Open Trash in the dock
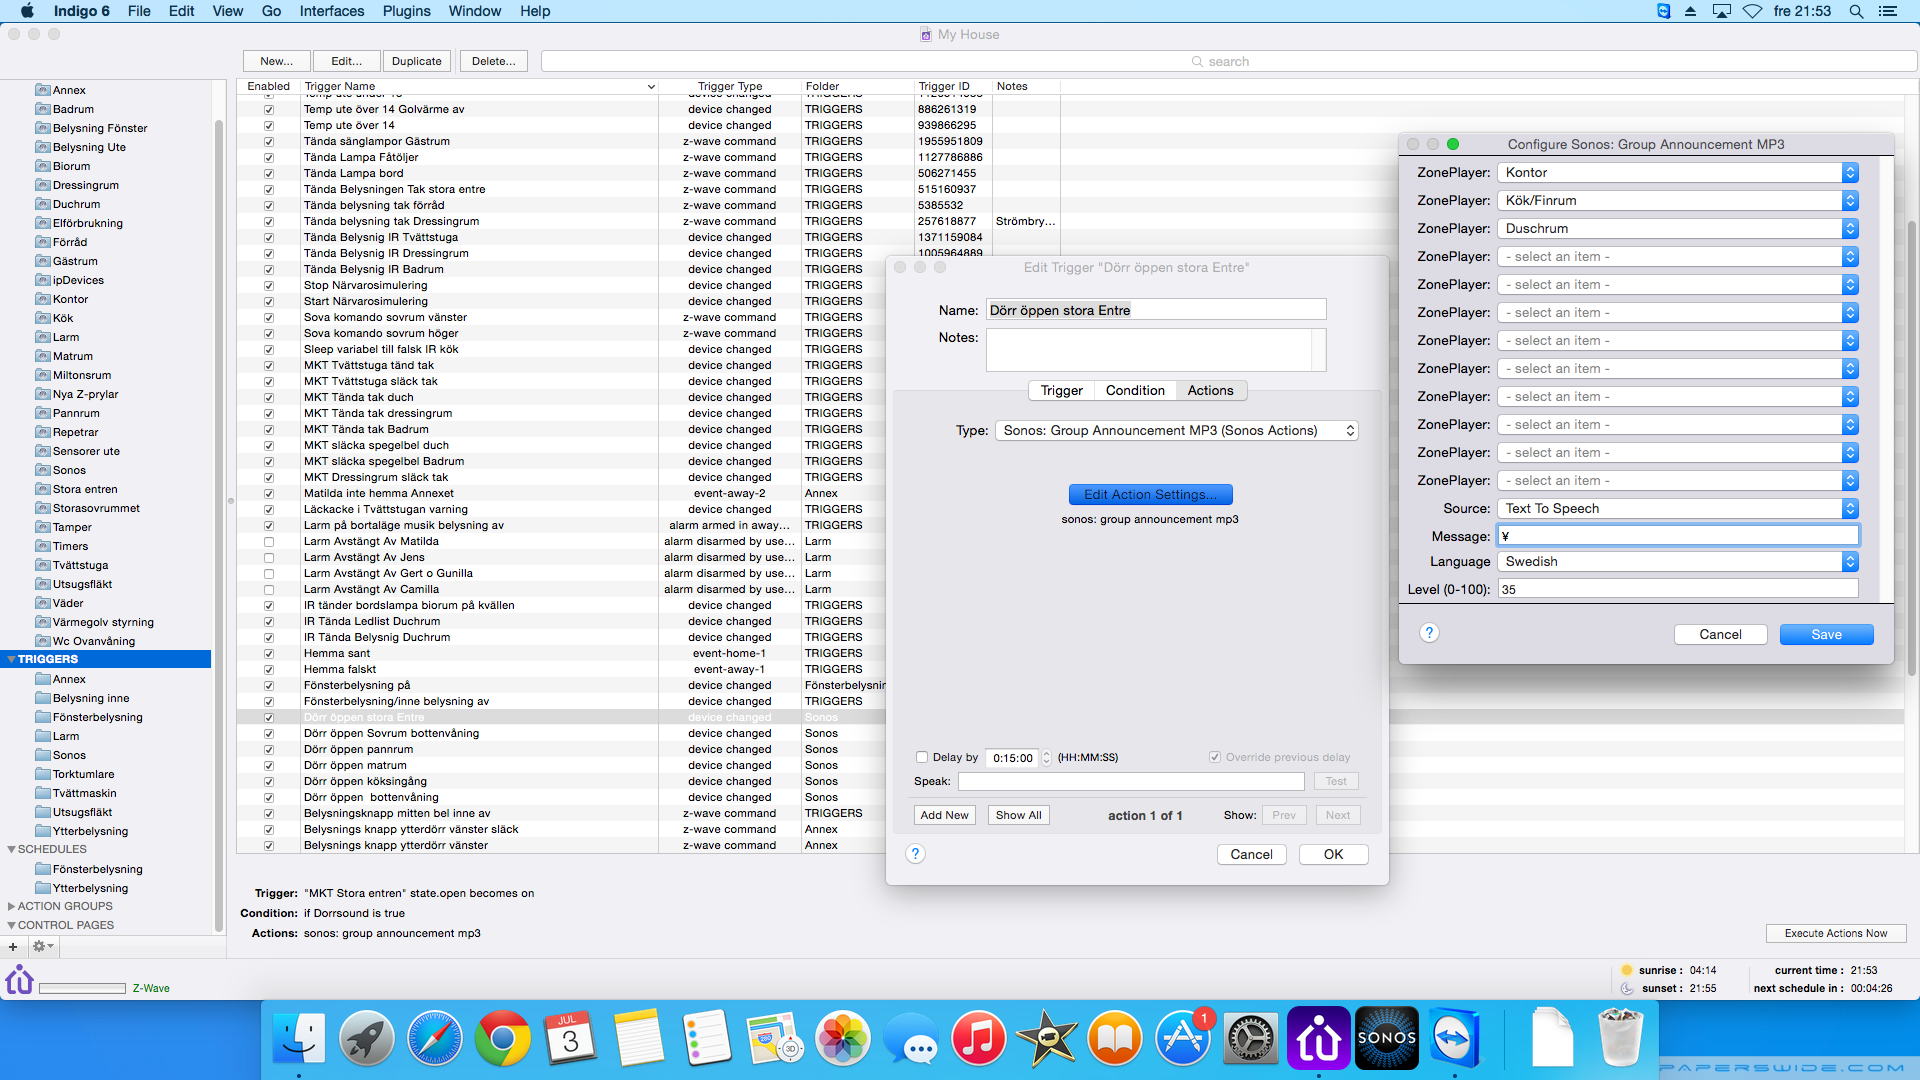Screen dimensions: 1920x1080 [x=1621, y=1038]
